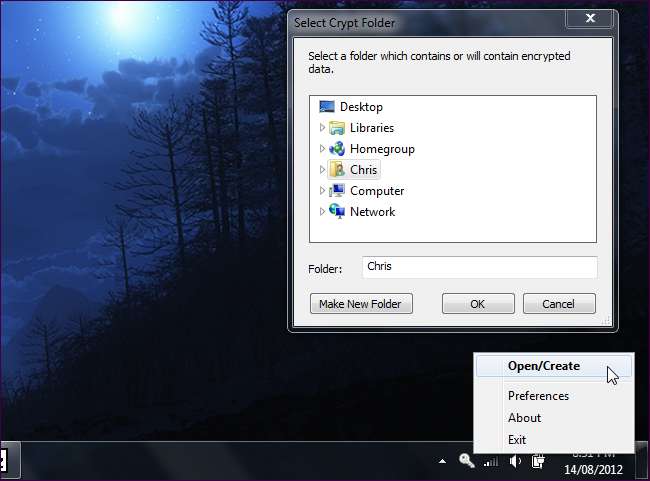Viewport: 650px width, 481px height.
Task: Click the network signal tray icon
Action: [x=491, y=461]
